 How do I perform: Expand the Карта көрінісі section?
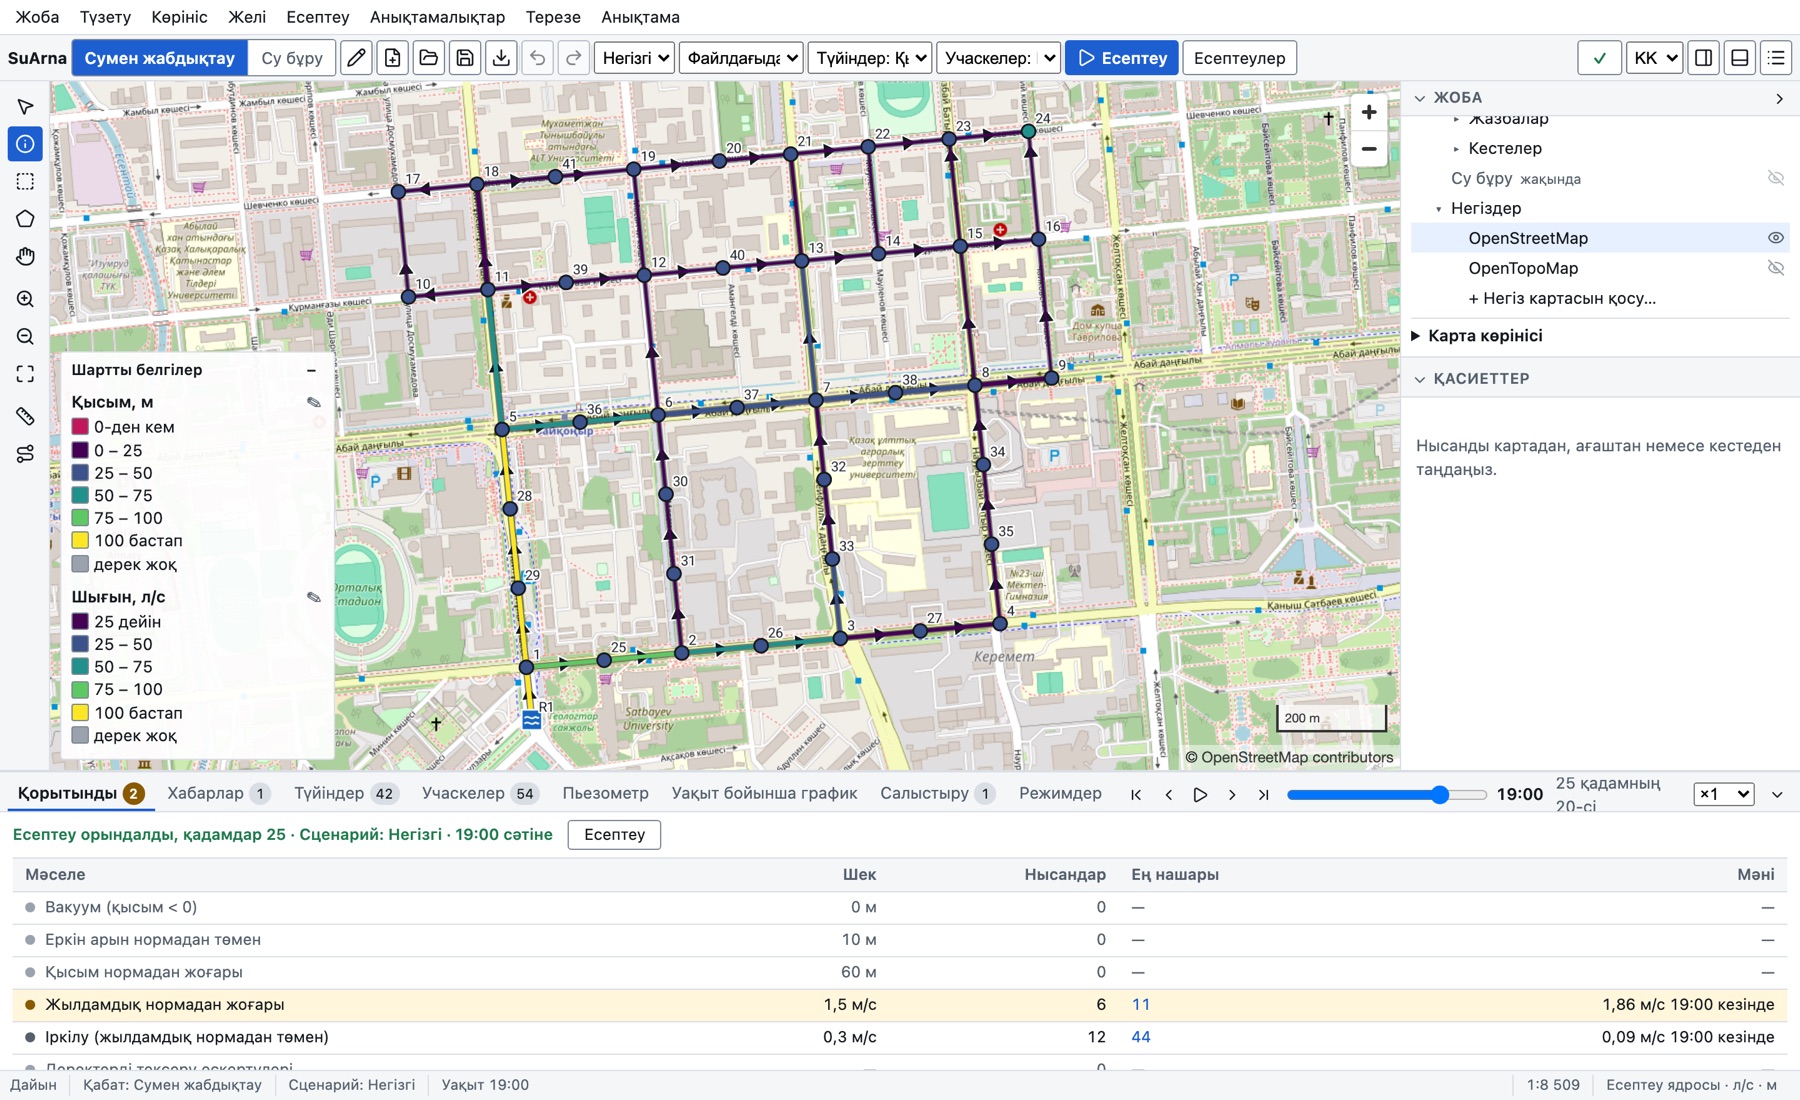point(1485,336)
